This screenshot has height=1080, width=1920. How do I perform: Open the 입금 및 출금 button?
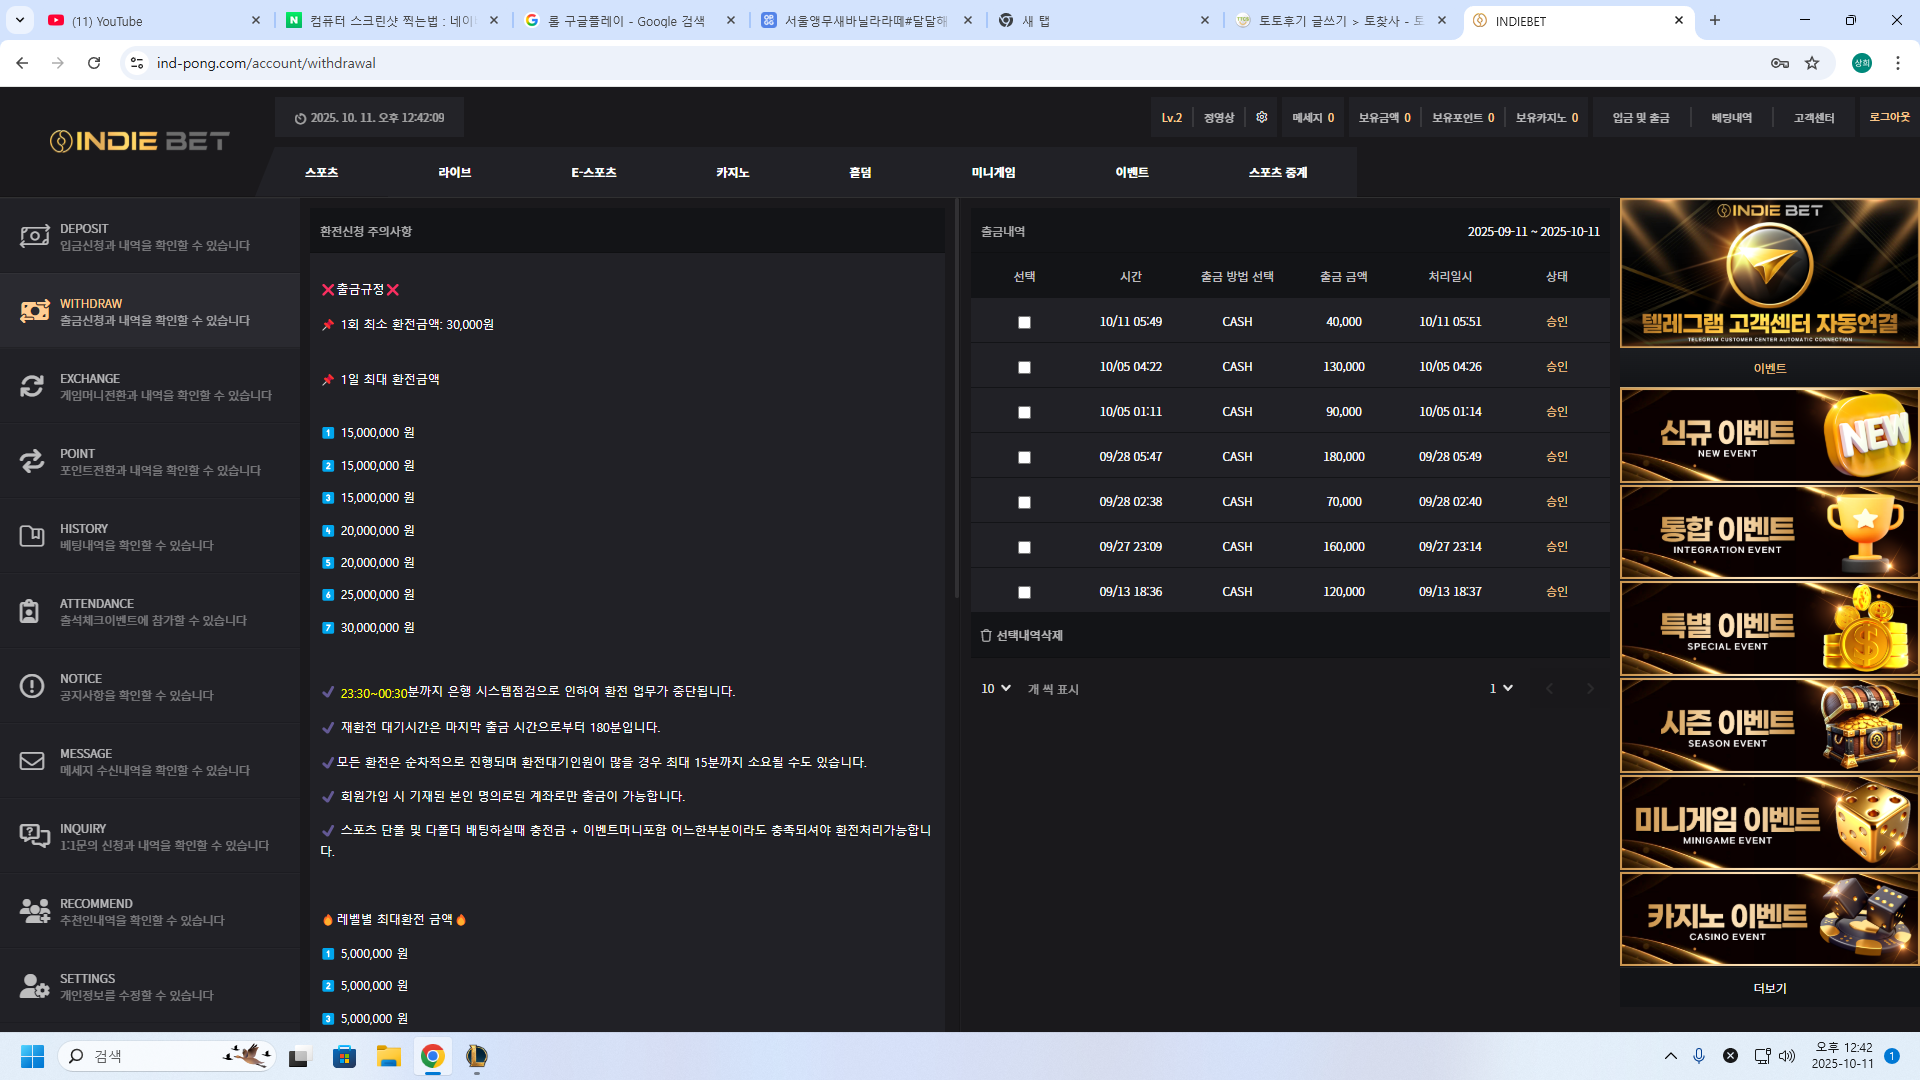point(1640,118)
